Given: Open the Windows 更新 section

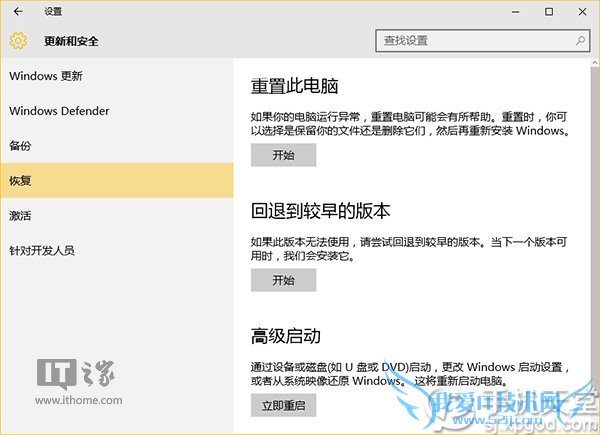Looking at the screenshot, I should 117,76.
